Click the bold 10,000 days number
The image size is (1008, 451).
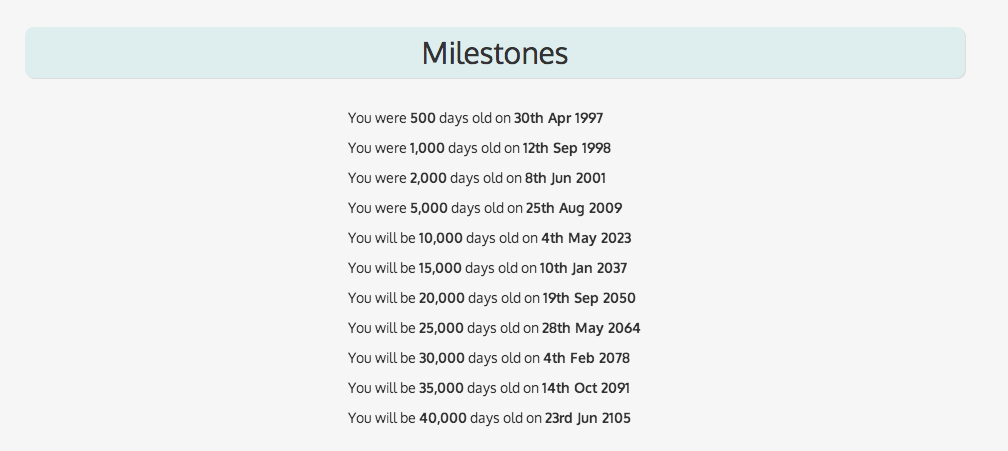tap(440, 238)
